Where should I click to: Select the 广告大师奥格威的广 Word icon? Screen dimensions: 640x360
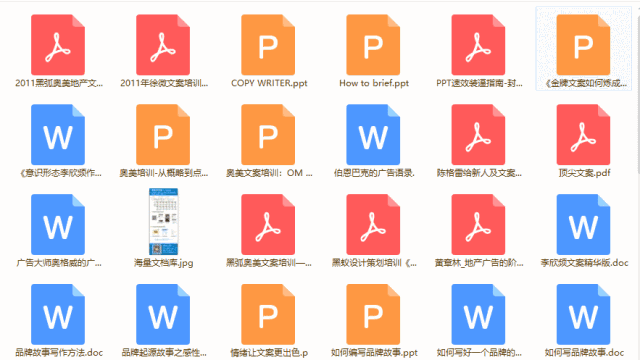58,224
